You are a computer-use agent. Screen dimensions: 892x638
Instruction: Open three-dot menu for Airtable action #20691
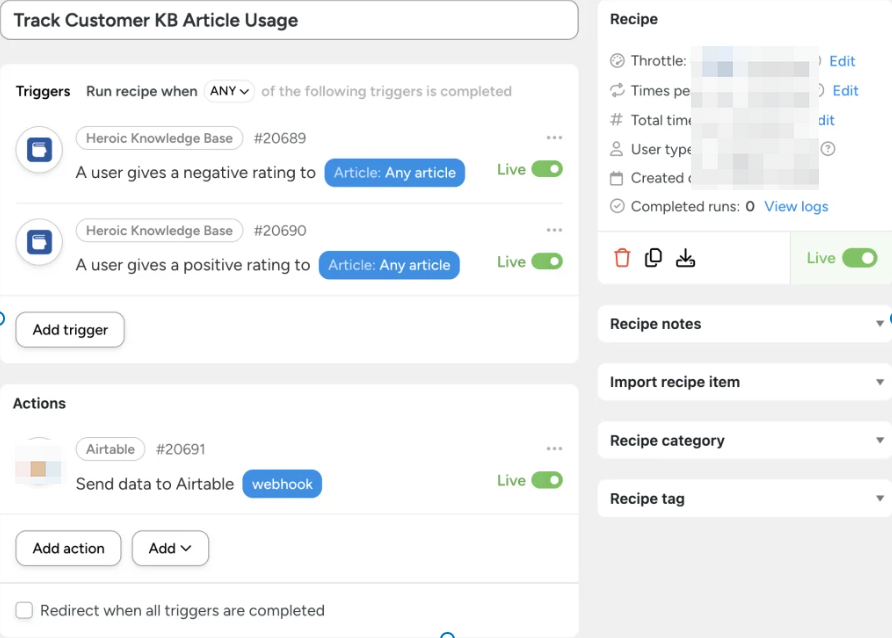[554, 449]
